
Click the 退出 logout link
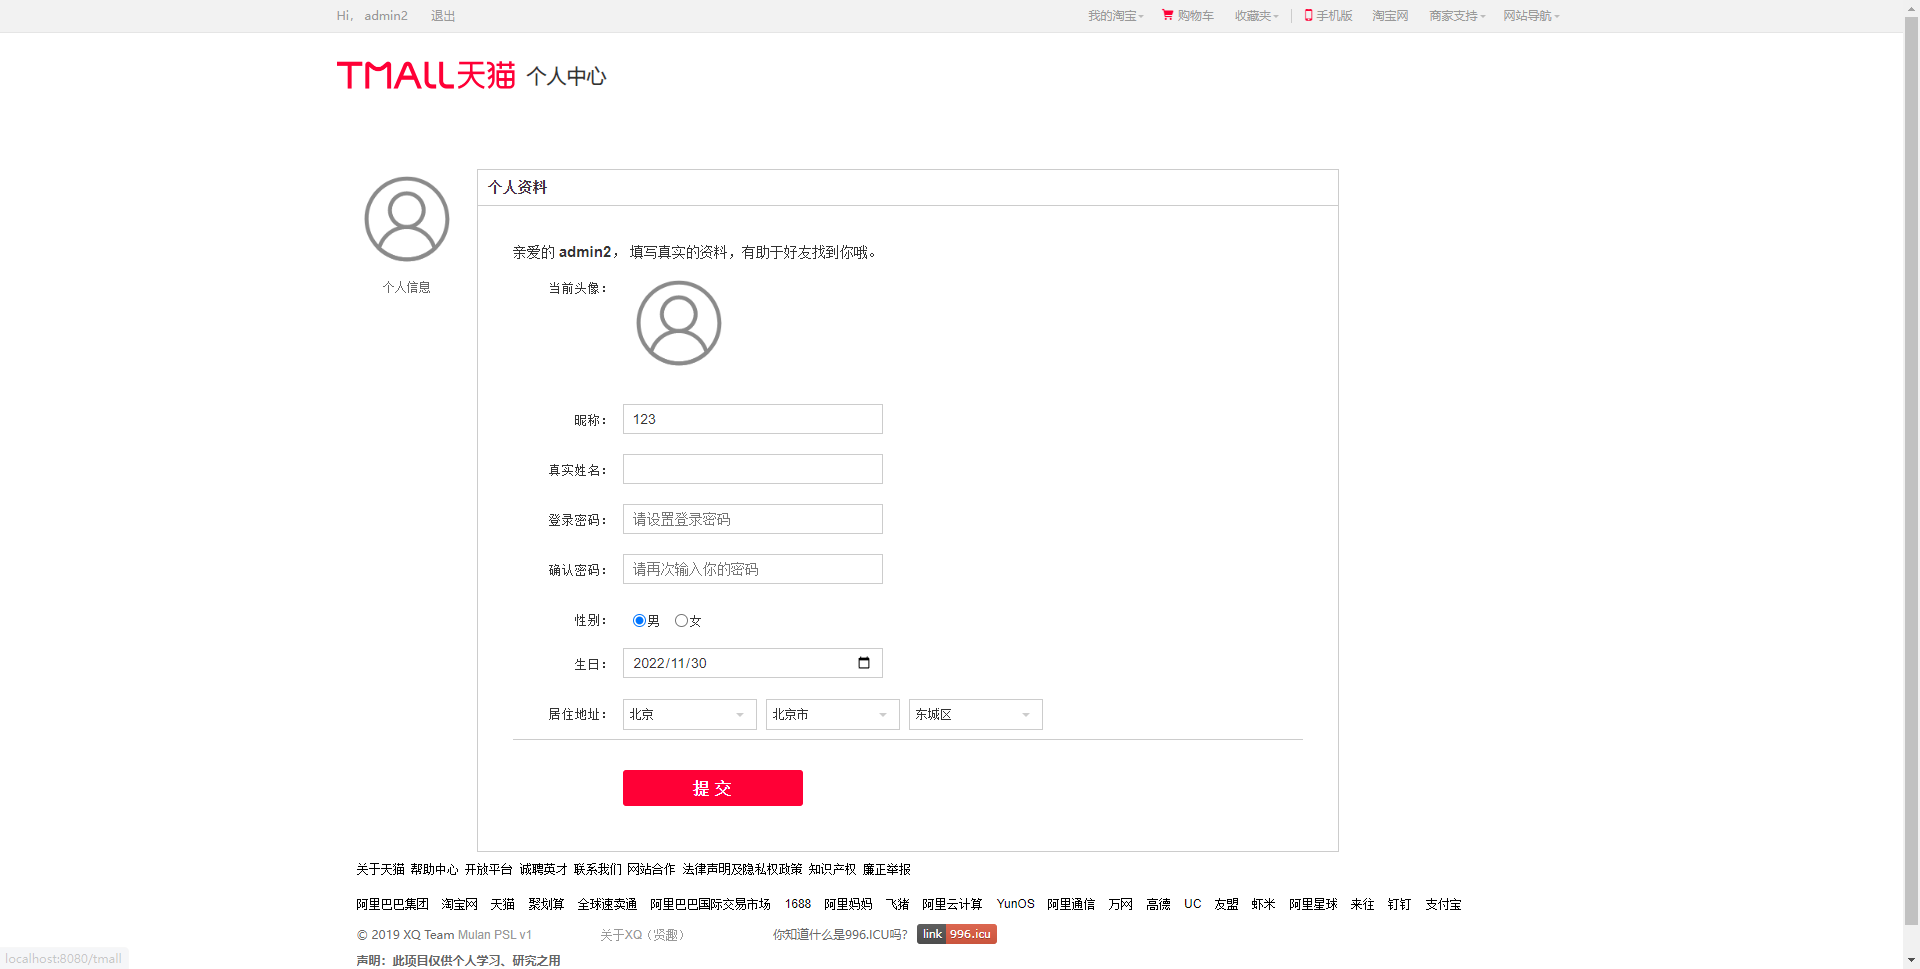pyautogui.click(x=443, y=16)
